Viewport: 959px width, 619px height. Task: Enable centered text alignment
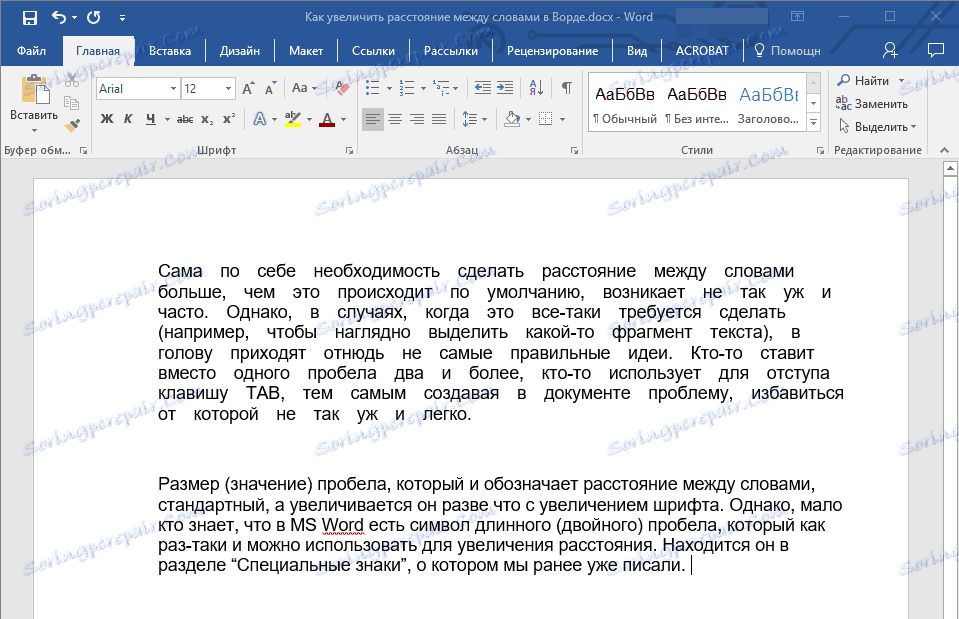[x=394, y=119]
